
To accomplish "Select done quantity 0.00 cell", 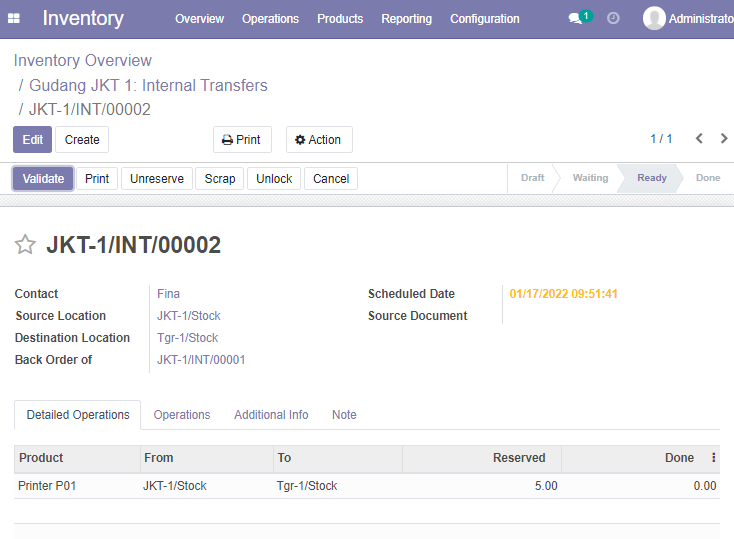I will pyautogui.click(x=640, y=486).
